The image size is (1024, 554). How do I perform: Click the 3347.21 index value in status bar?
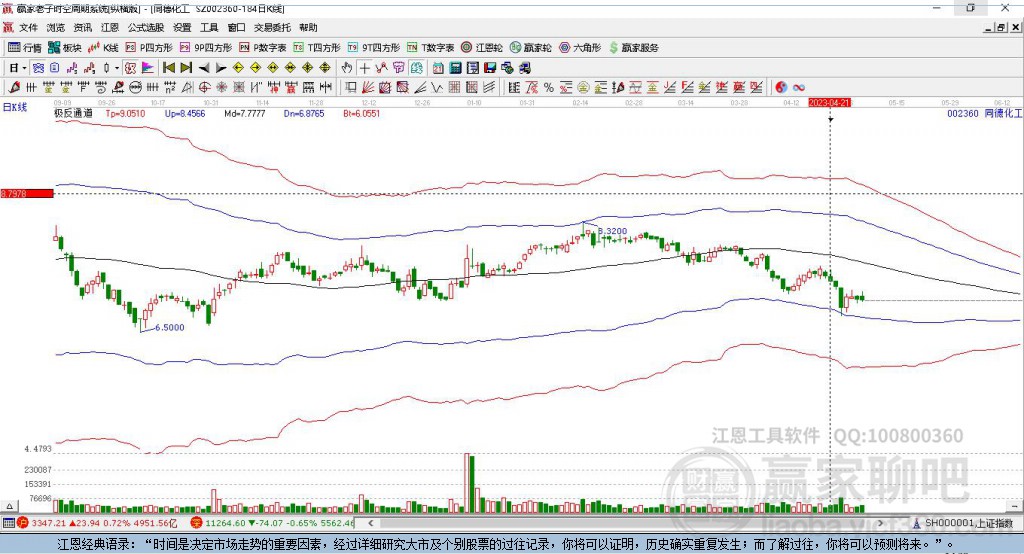pyautogui.click(x=49, y=523)
